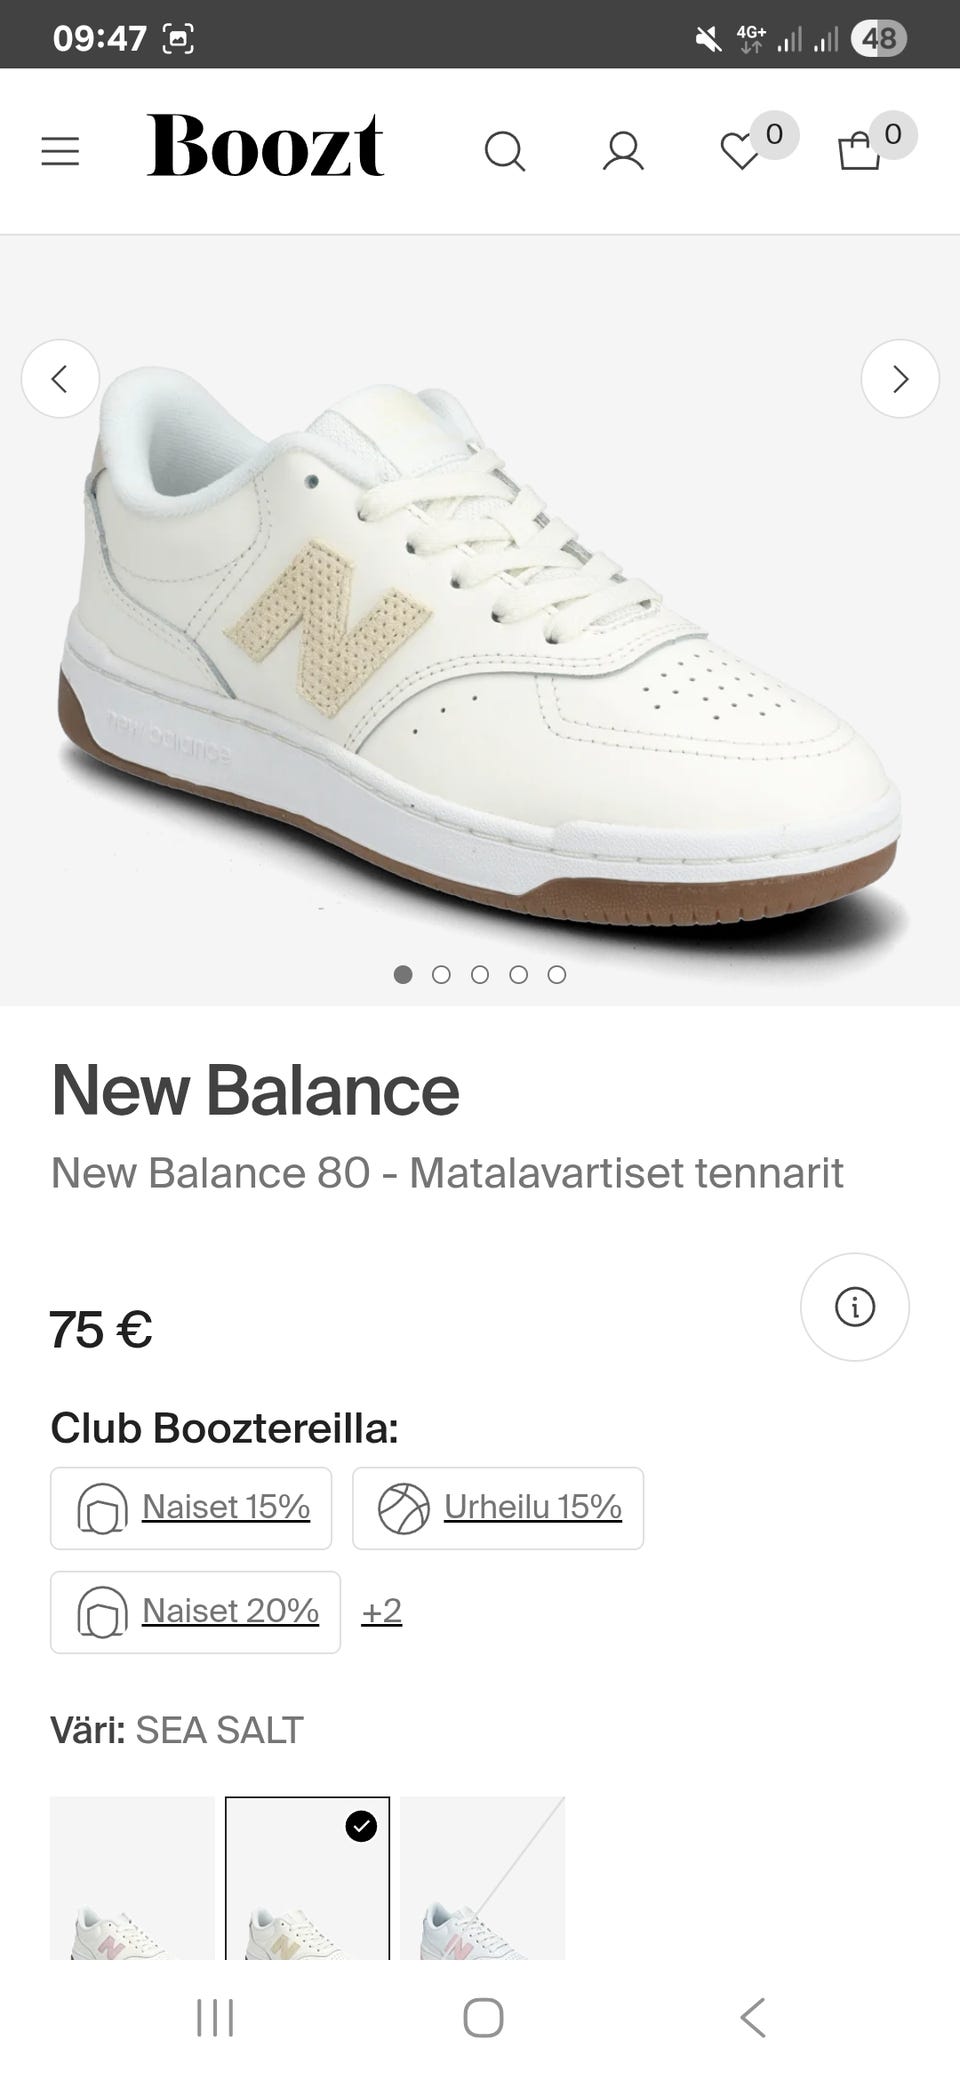
Task: Open the shopping bag cart
Action: tap(859, 152)
